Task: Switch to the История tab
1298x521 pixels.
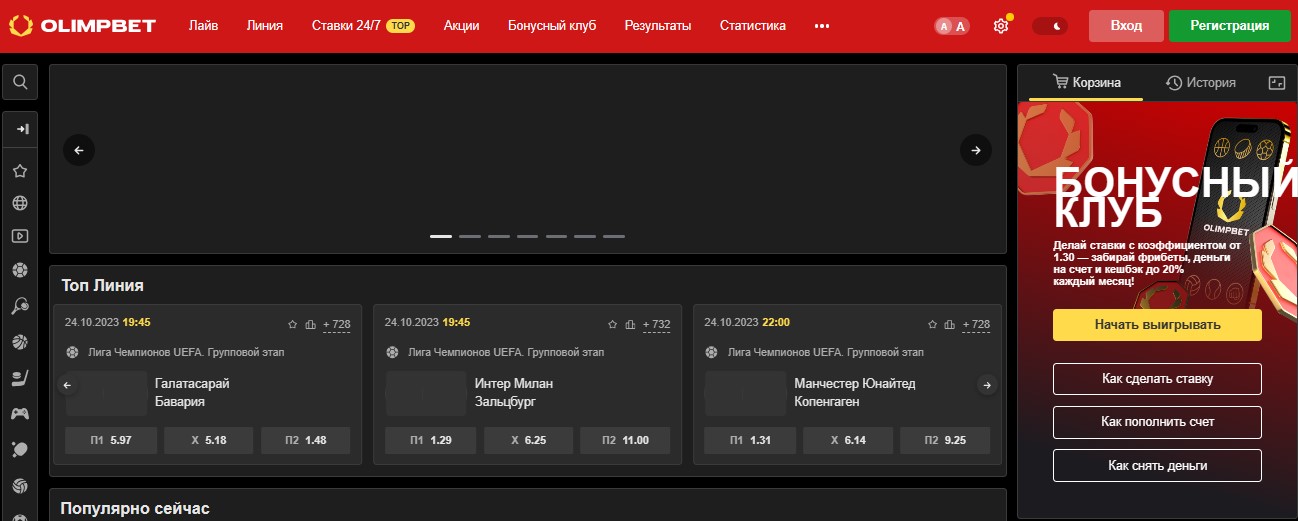Action: (x=1201, y=83)
